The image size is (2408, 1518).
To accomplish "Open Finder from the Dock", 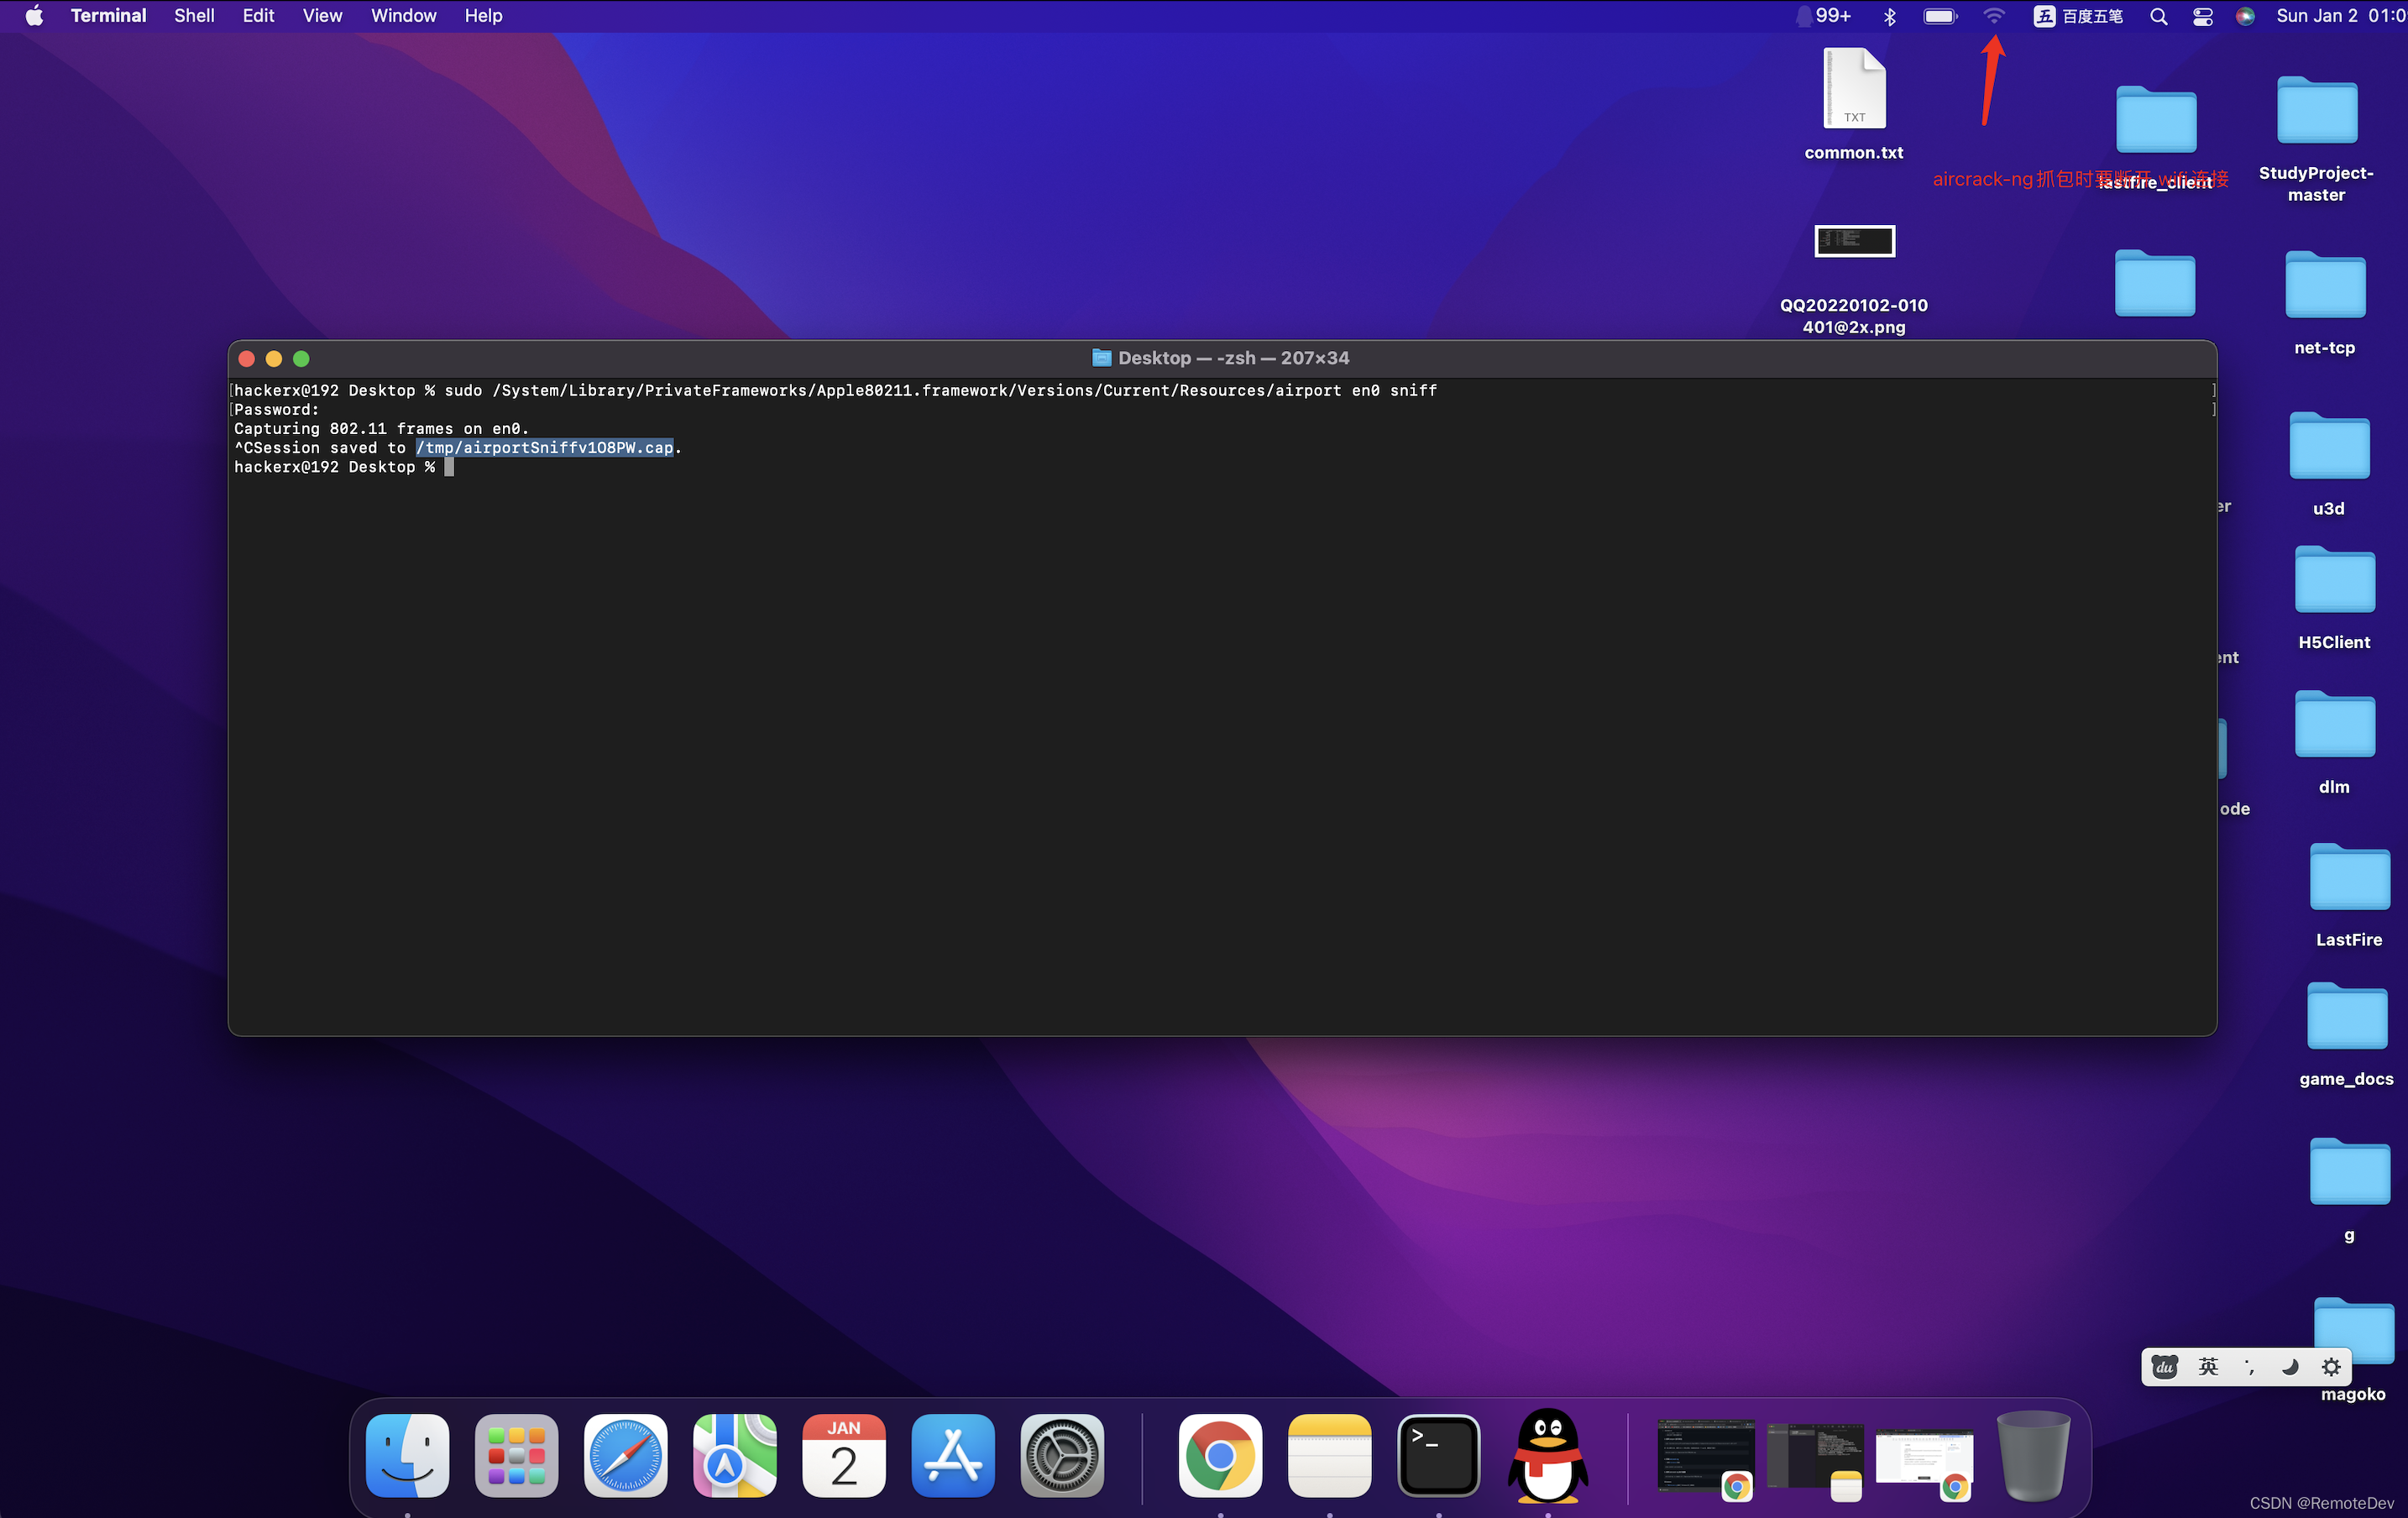I will click(407, 1455).
